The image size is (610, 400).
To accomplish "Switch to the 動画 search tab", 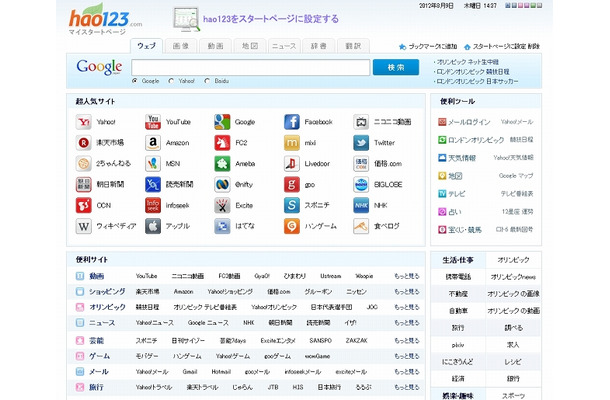I will pos(215,46).
